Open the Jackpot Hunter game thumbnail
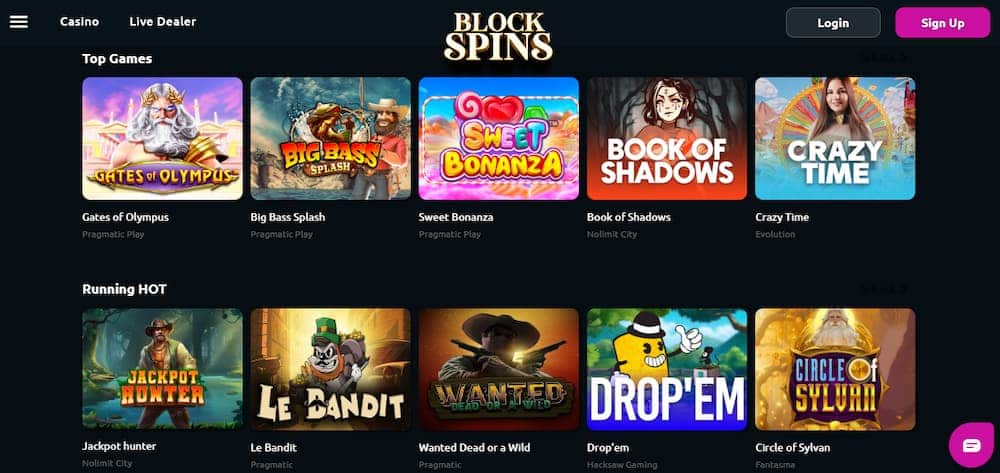Viewport: 1000px width, 473px height. pos(163,369)
